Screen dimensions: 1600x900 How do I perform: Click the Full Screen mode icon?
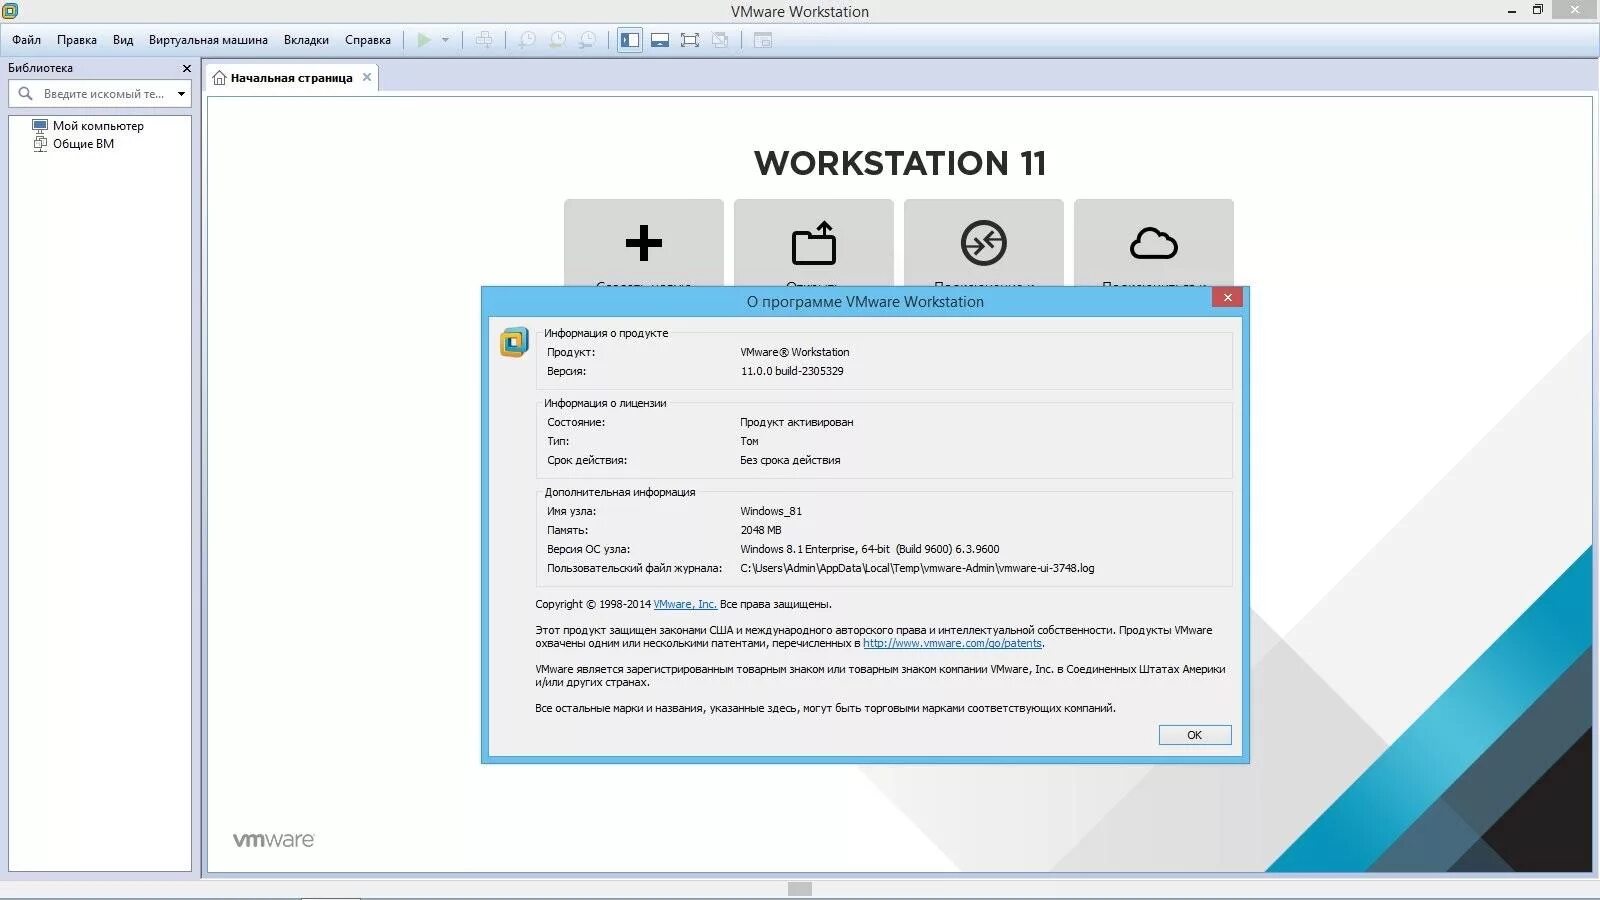[690, 40]
